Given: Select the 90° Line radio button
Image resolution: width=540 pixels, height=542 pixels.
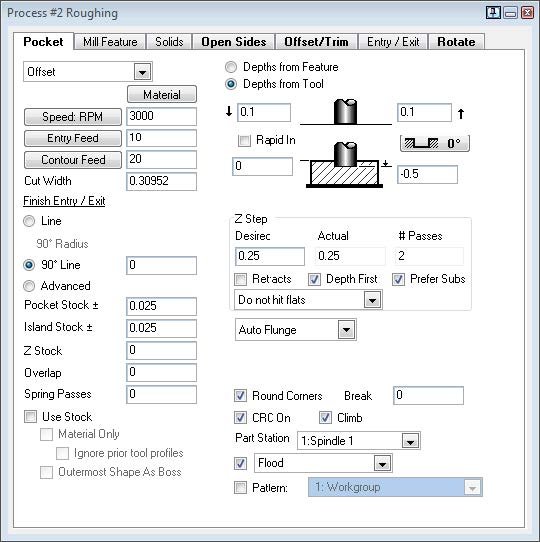Looking at the screenshot, I should coord(29,265).
